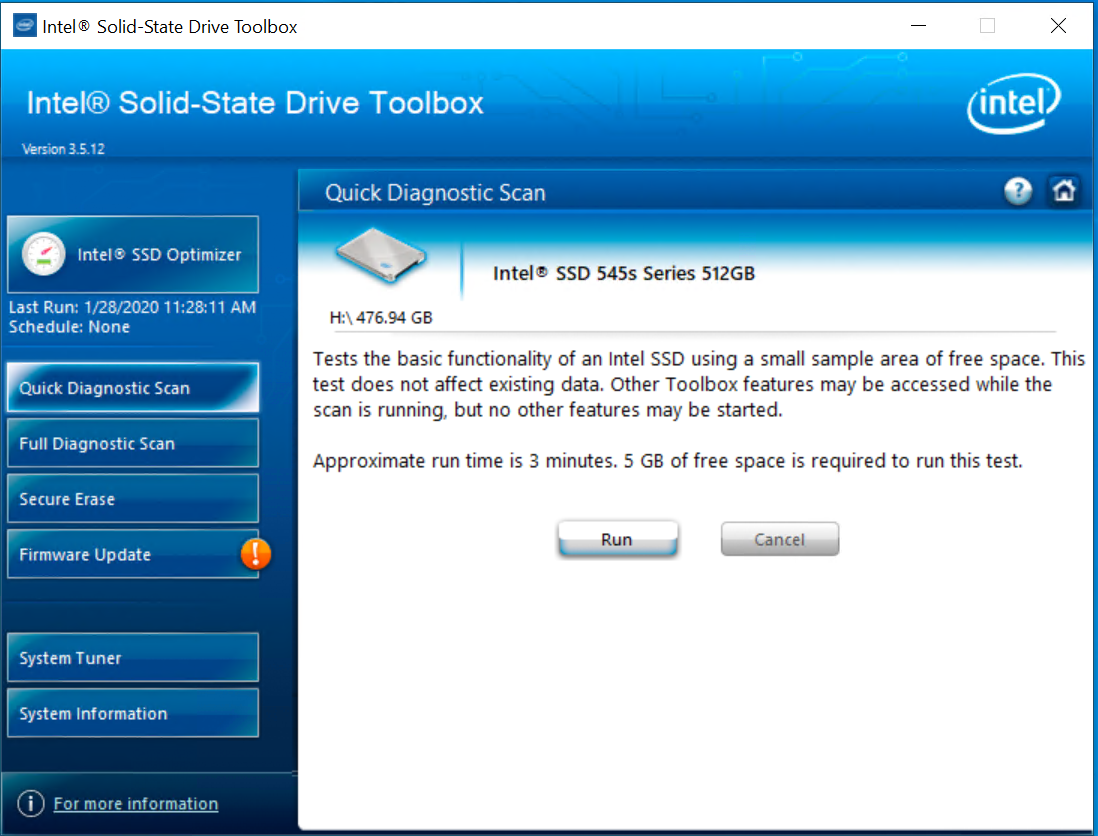Click the orange warning icon on Firmware Update
Viewport: 1098px width, 836px height.
255,553
